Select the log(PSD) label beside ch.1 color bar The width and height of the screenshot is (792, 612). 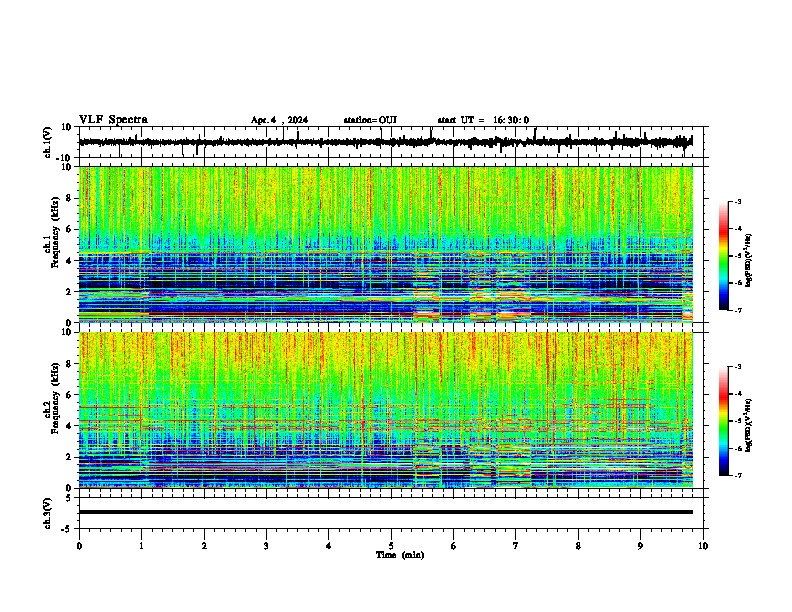[749, 261]
